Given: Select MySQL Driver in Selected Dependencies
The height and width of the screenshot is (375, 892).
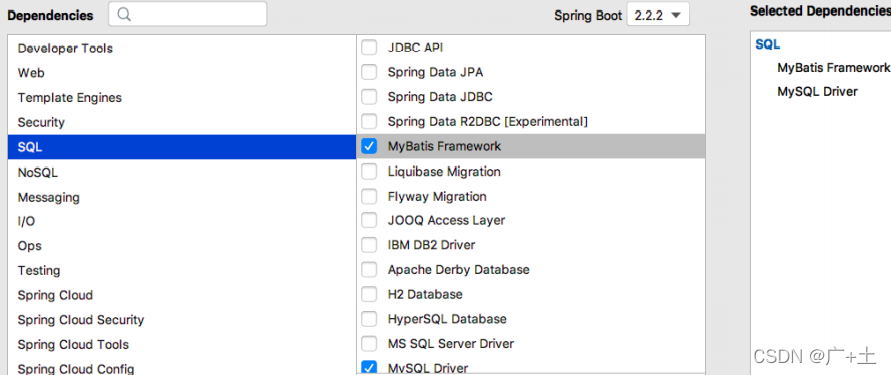Looking at the screenshot, I should (817, 92).
